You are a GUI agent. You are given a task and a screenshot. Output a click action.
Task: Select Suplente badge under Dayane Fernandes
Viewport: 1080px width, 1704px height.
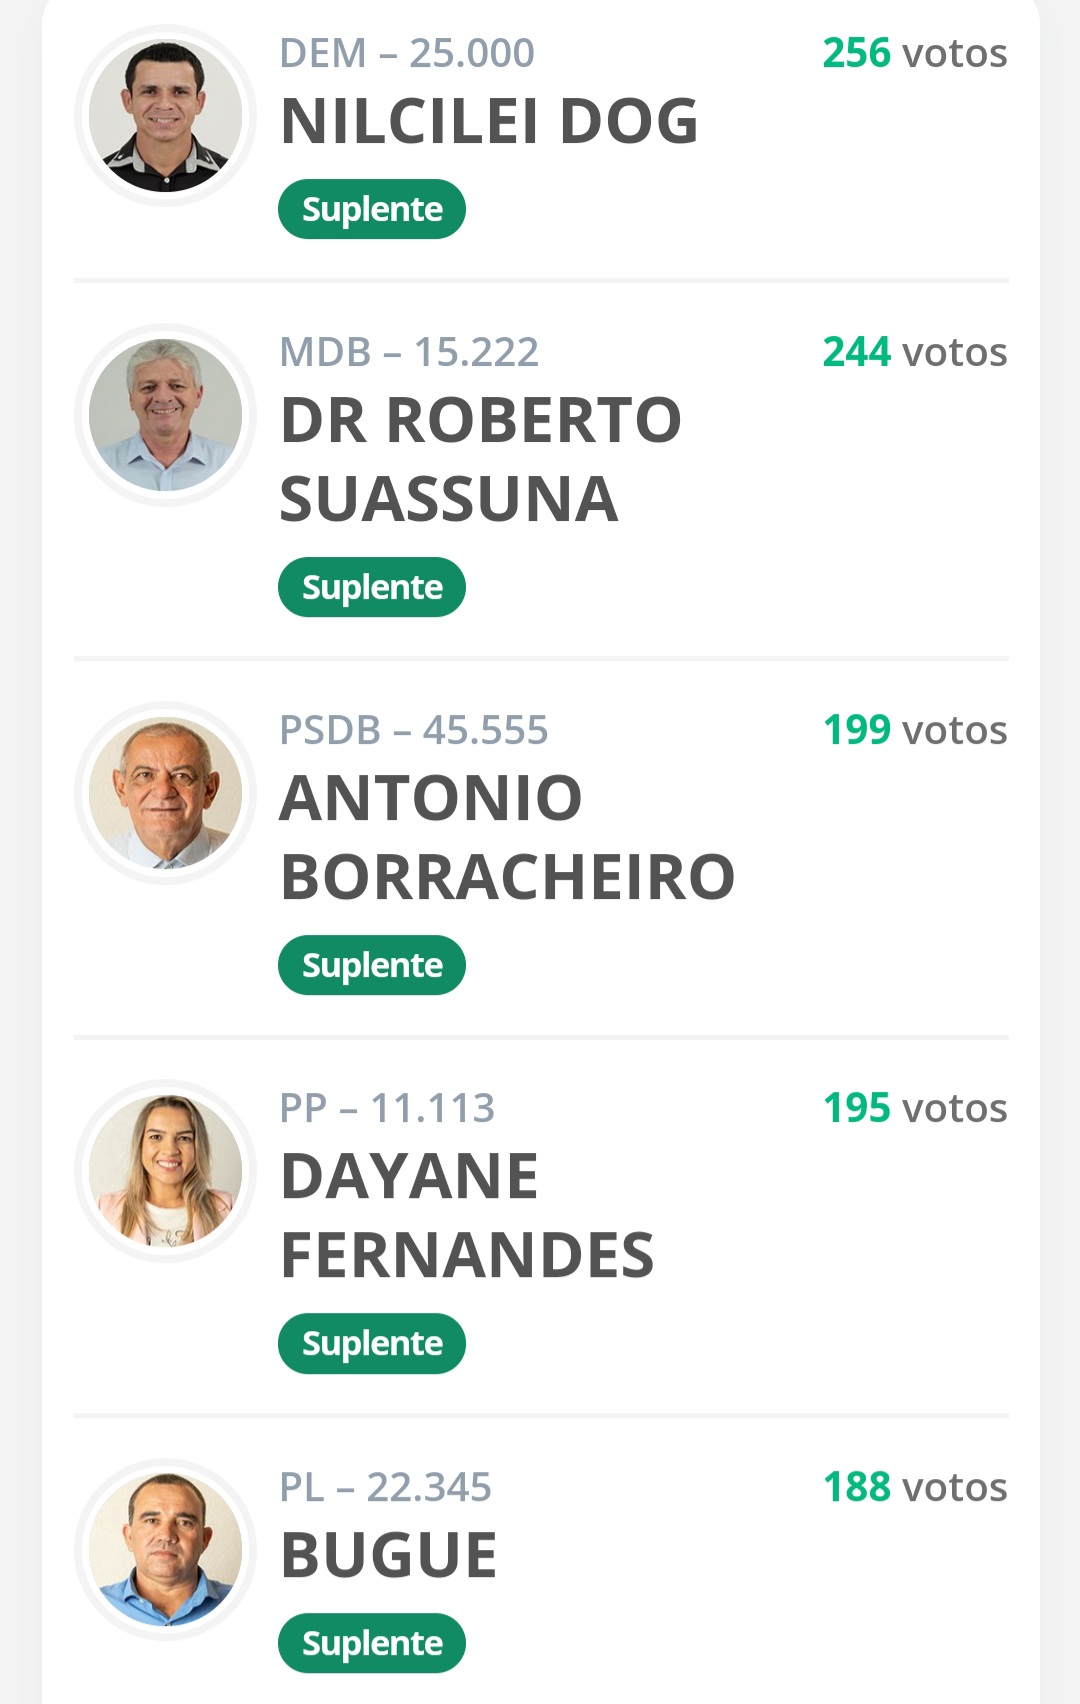pos(372,1343)
